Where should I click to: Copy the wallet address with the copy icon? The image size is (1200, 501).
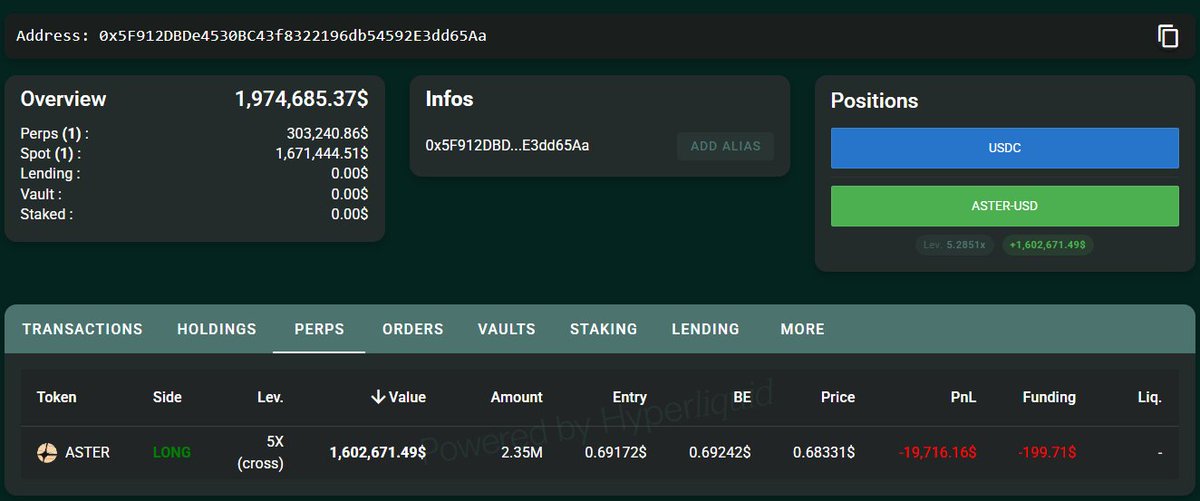tap(1168, 36)
